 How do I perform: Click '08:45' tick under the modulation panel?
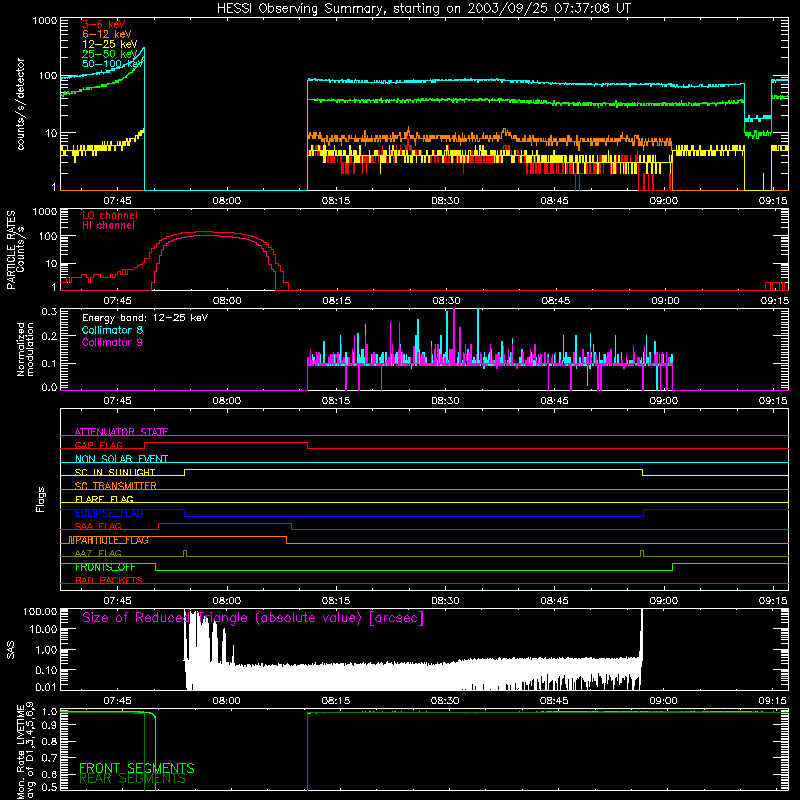point(554,401)
